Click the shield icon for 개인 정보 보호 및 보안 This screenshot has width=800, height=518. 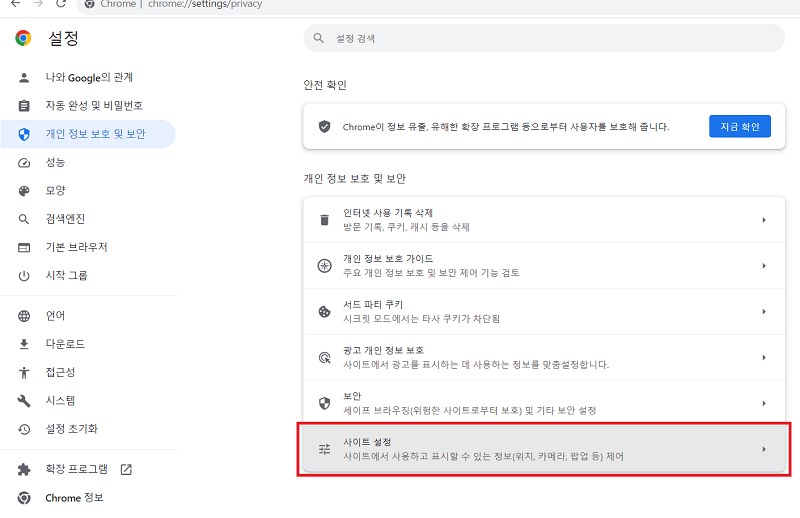coord(24,134)
